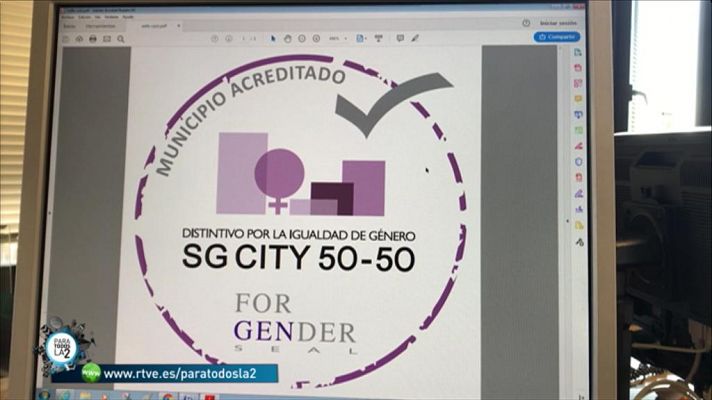Image resolution: width=712 pixels, height=400 pixels.
Task: Open the Edición menu
Action: tap(84, 17)
